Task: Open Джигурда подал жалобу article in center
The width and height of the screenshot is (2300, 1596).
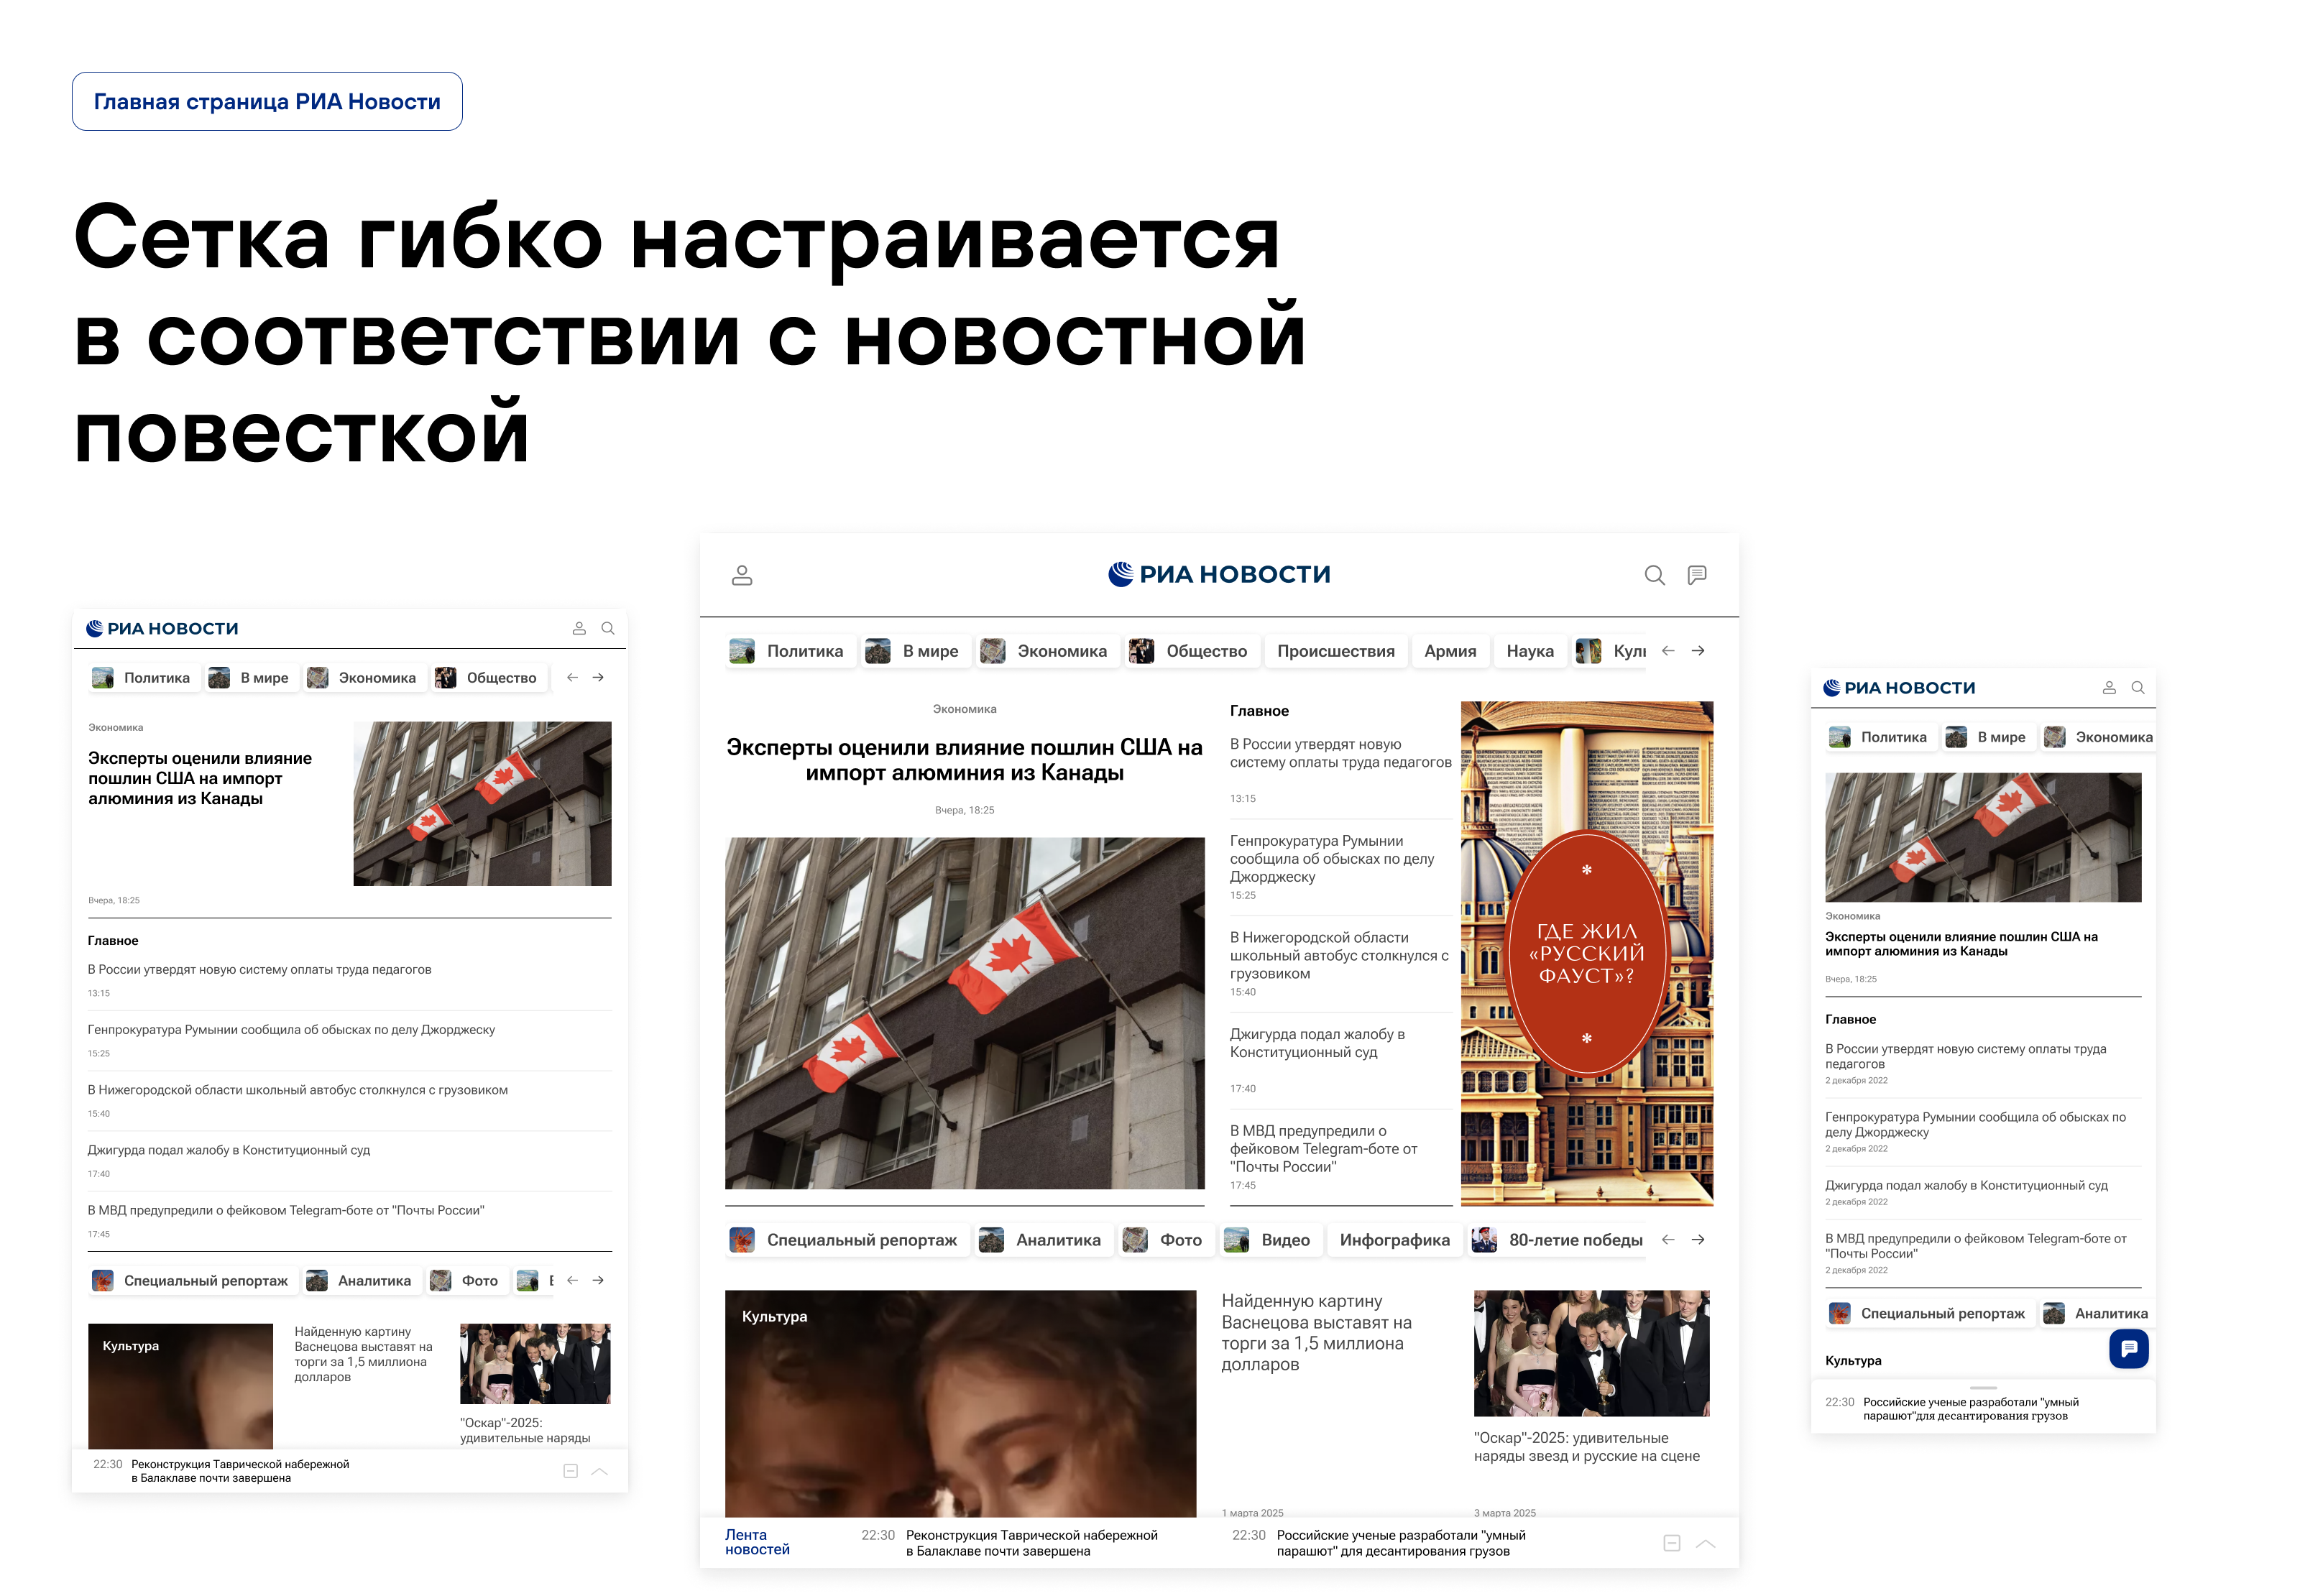Action: [x=1317, y=1043]
